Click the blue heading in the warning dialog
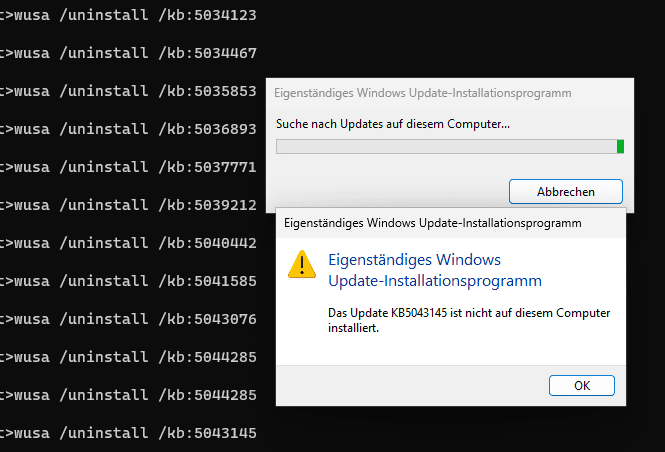This screenshot has width=665, height=452. [434, 270]
